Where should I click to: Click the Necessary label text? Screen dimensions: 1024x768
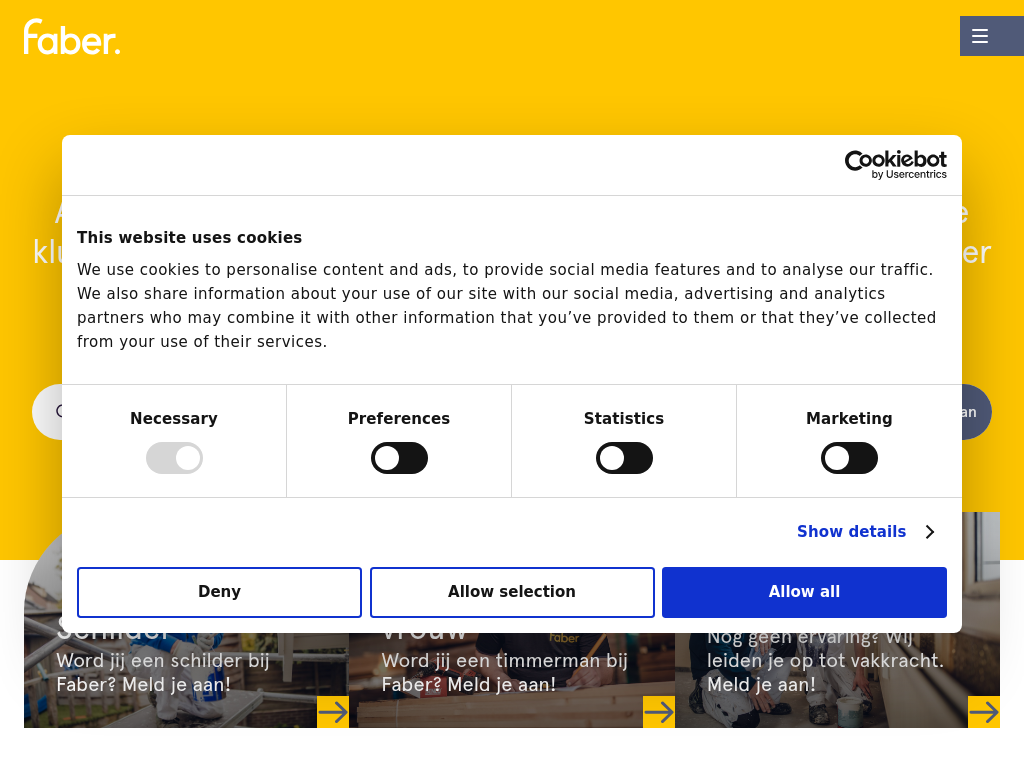tap(174, 419)
